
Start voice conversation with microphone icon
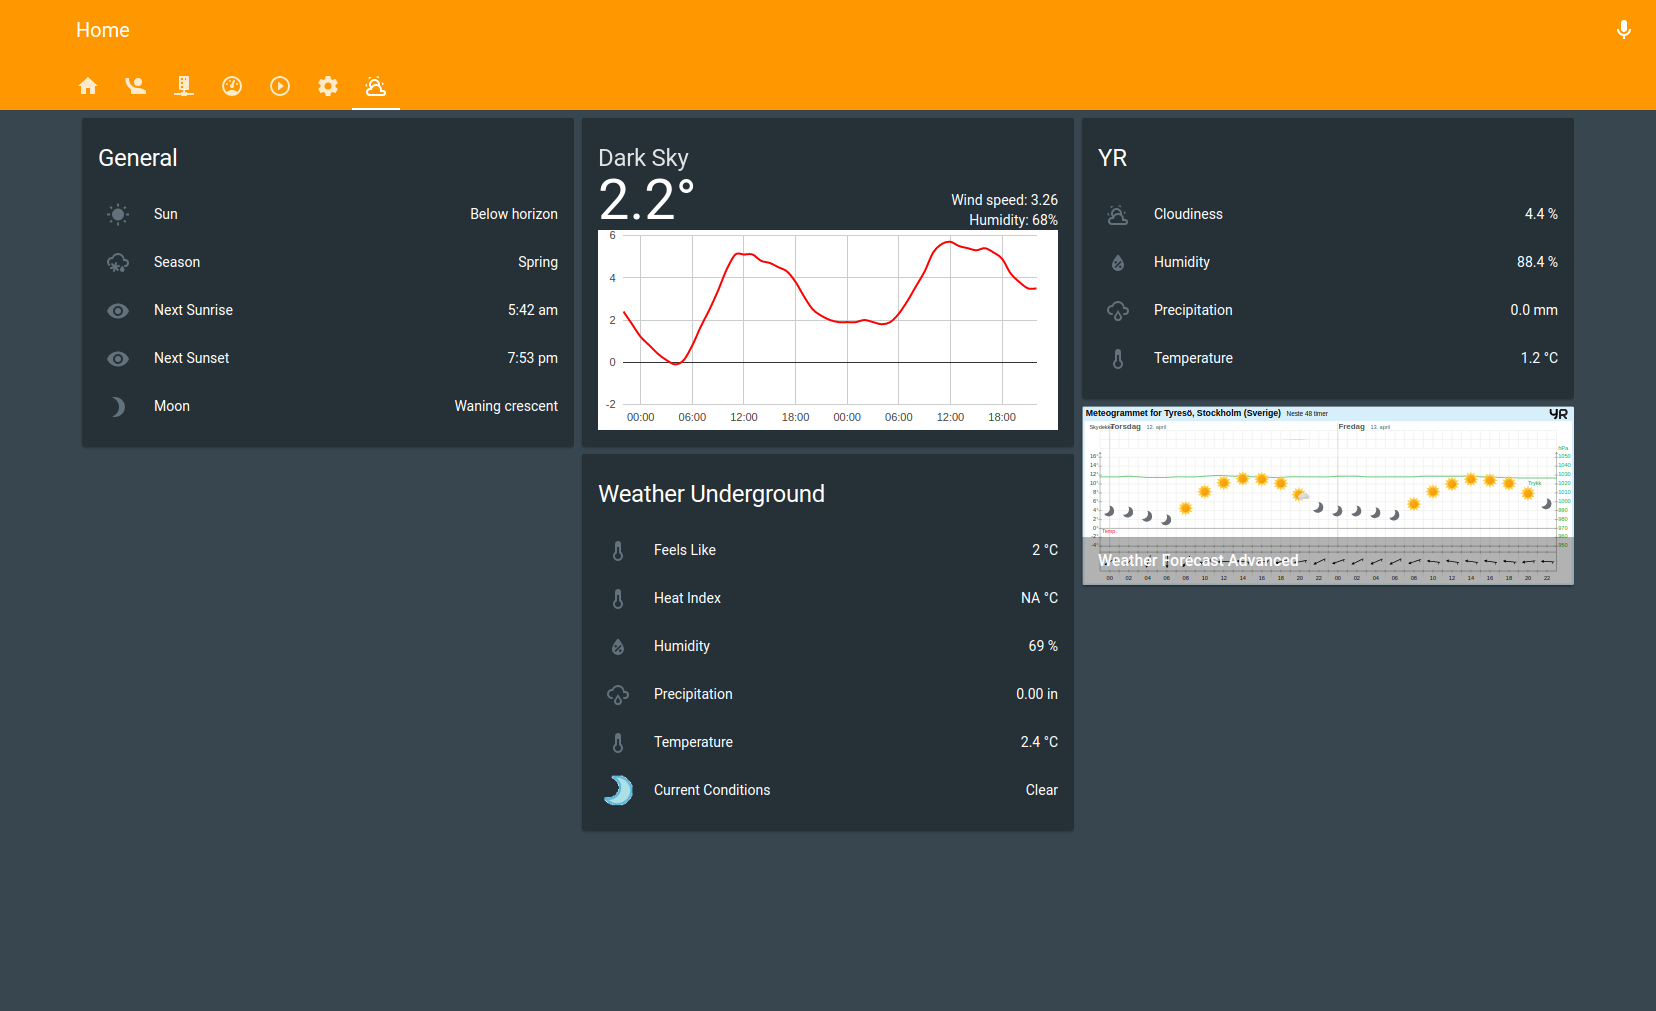click(1624, 30)
